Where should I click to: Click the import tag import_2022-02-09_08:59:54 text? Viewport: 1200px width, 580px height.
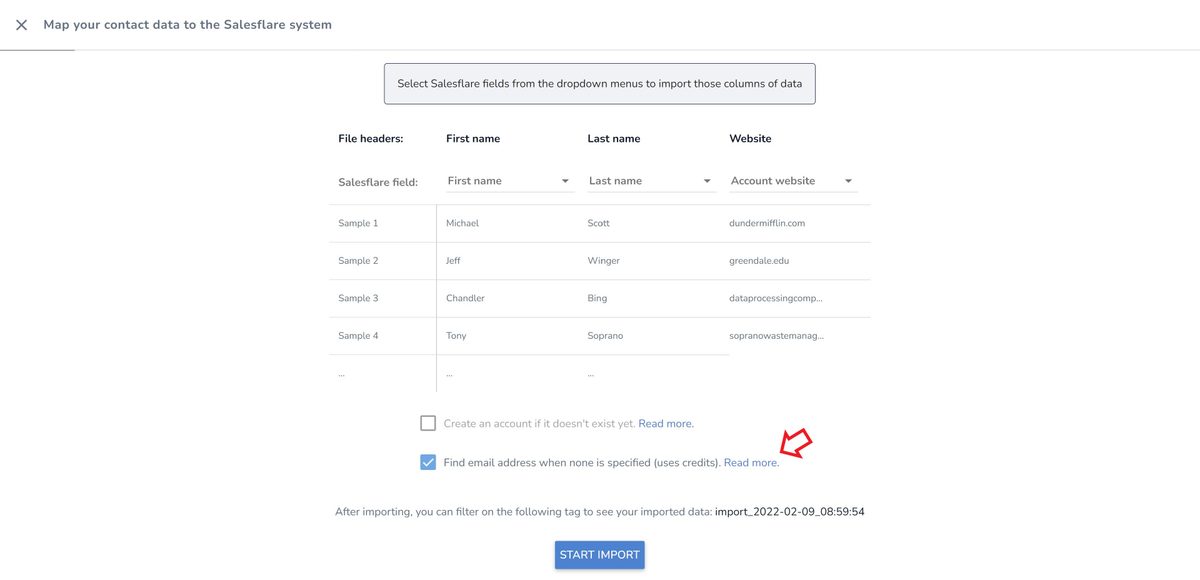pos(790,512)
